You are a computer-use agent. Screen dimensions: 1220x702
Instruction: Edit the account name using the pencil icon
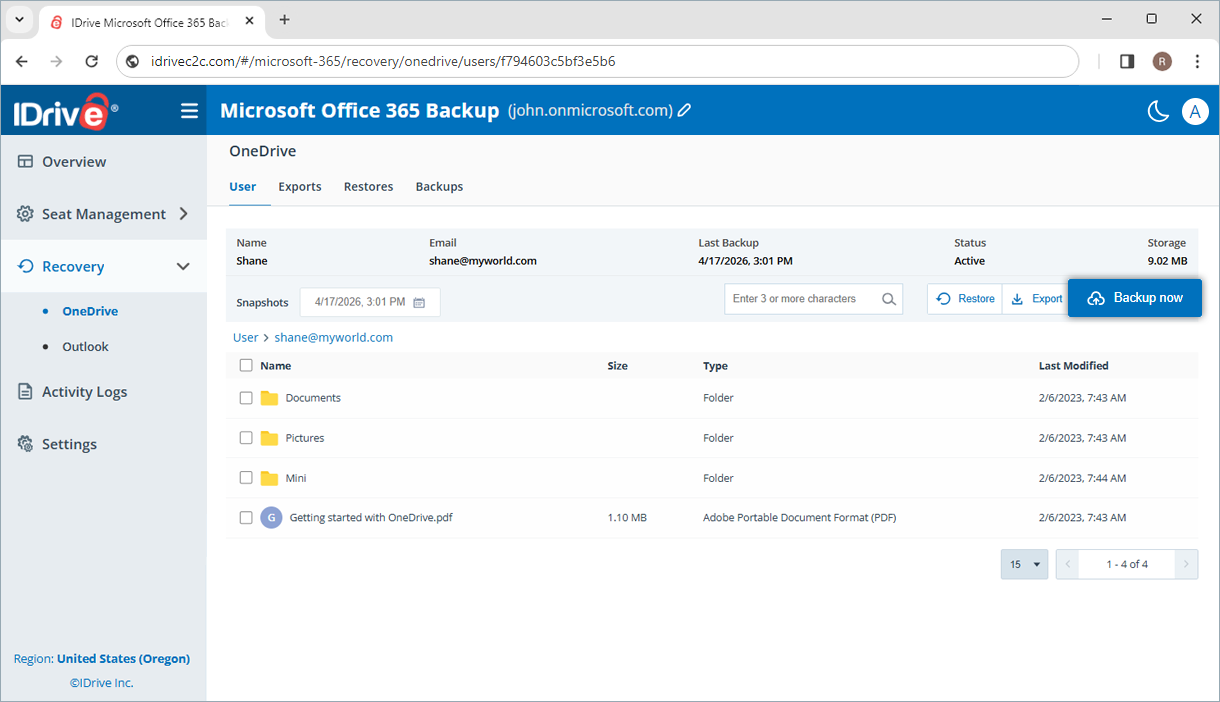tap(684, 110)
